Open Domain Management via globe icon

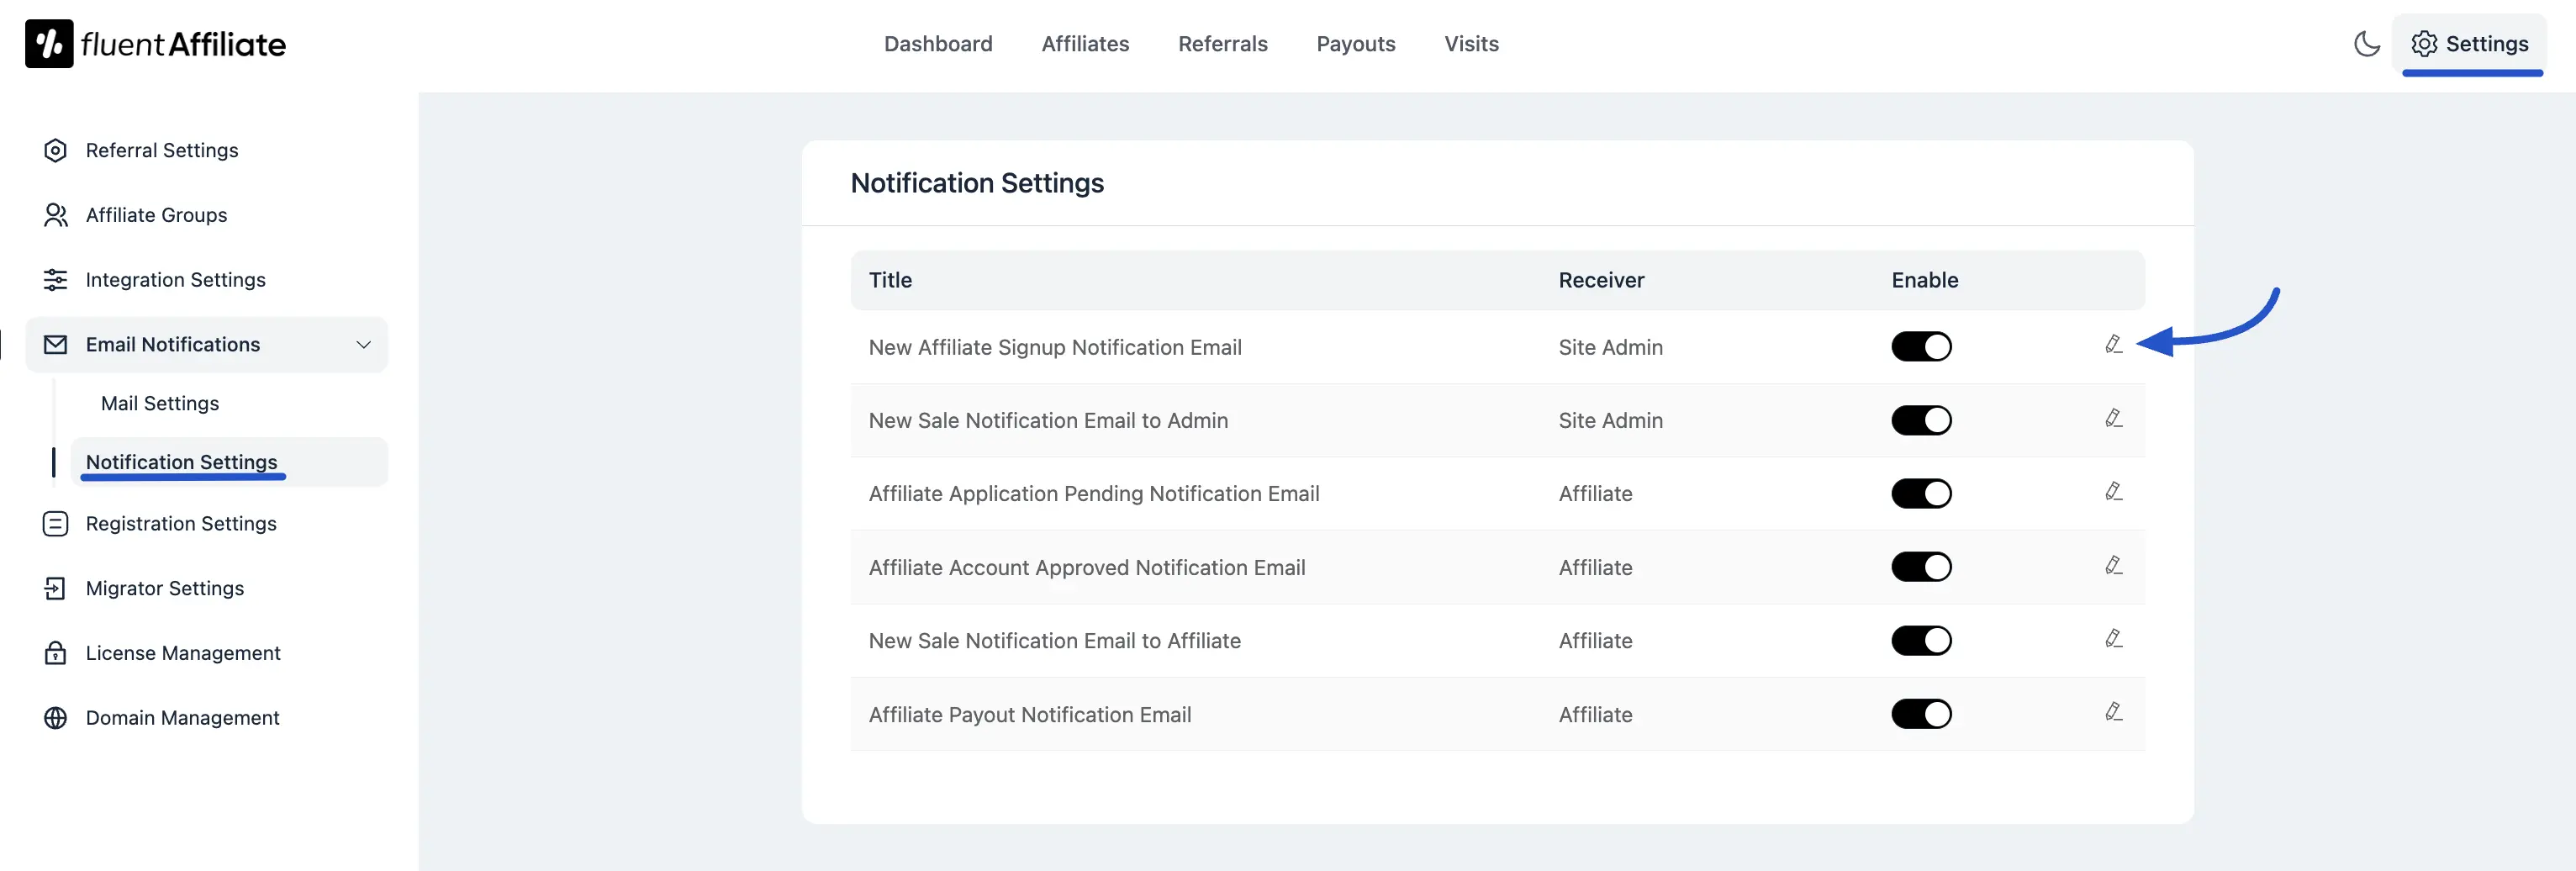(55, 717)
